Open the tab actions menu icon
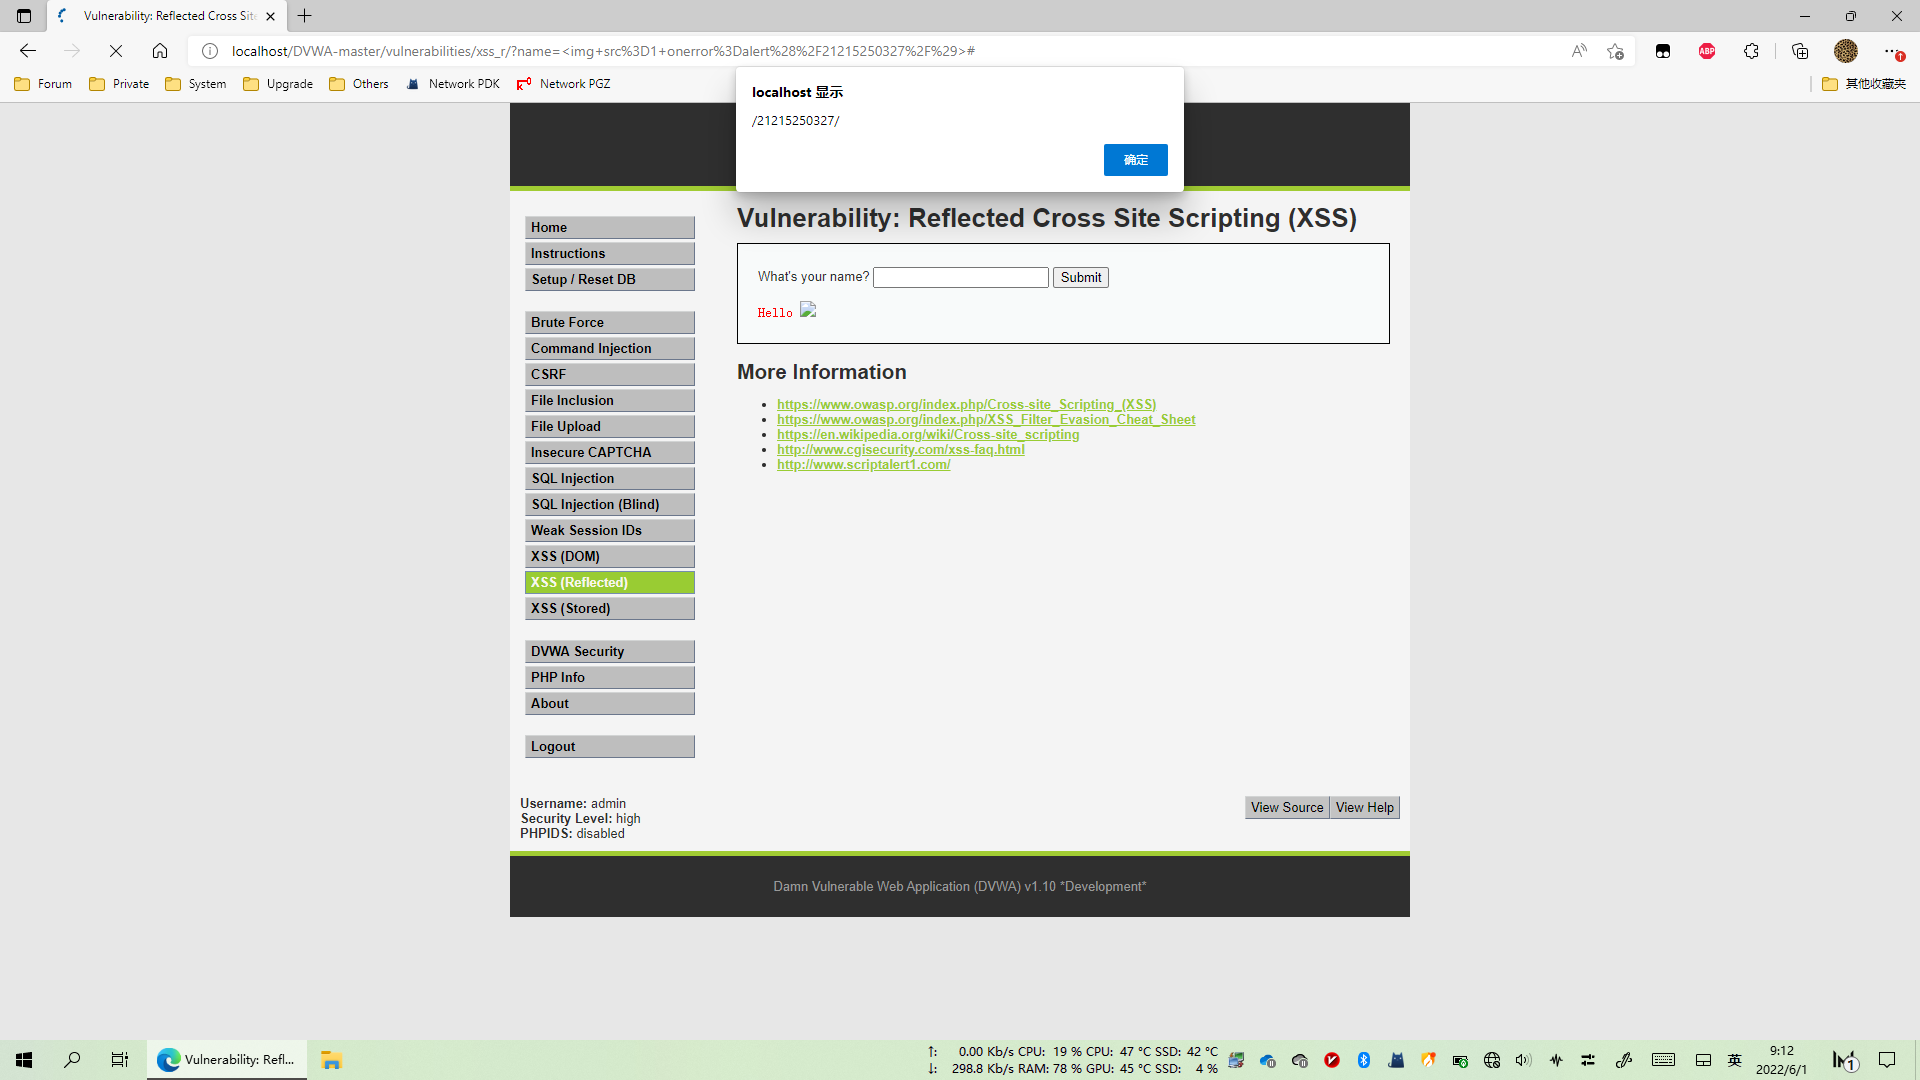The image size is (1920, 1080). coord(24,16)
